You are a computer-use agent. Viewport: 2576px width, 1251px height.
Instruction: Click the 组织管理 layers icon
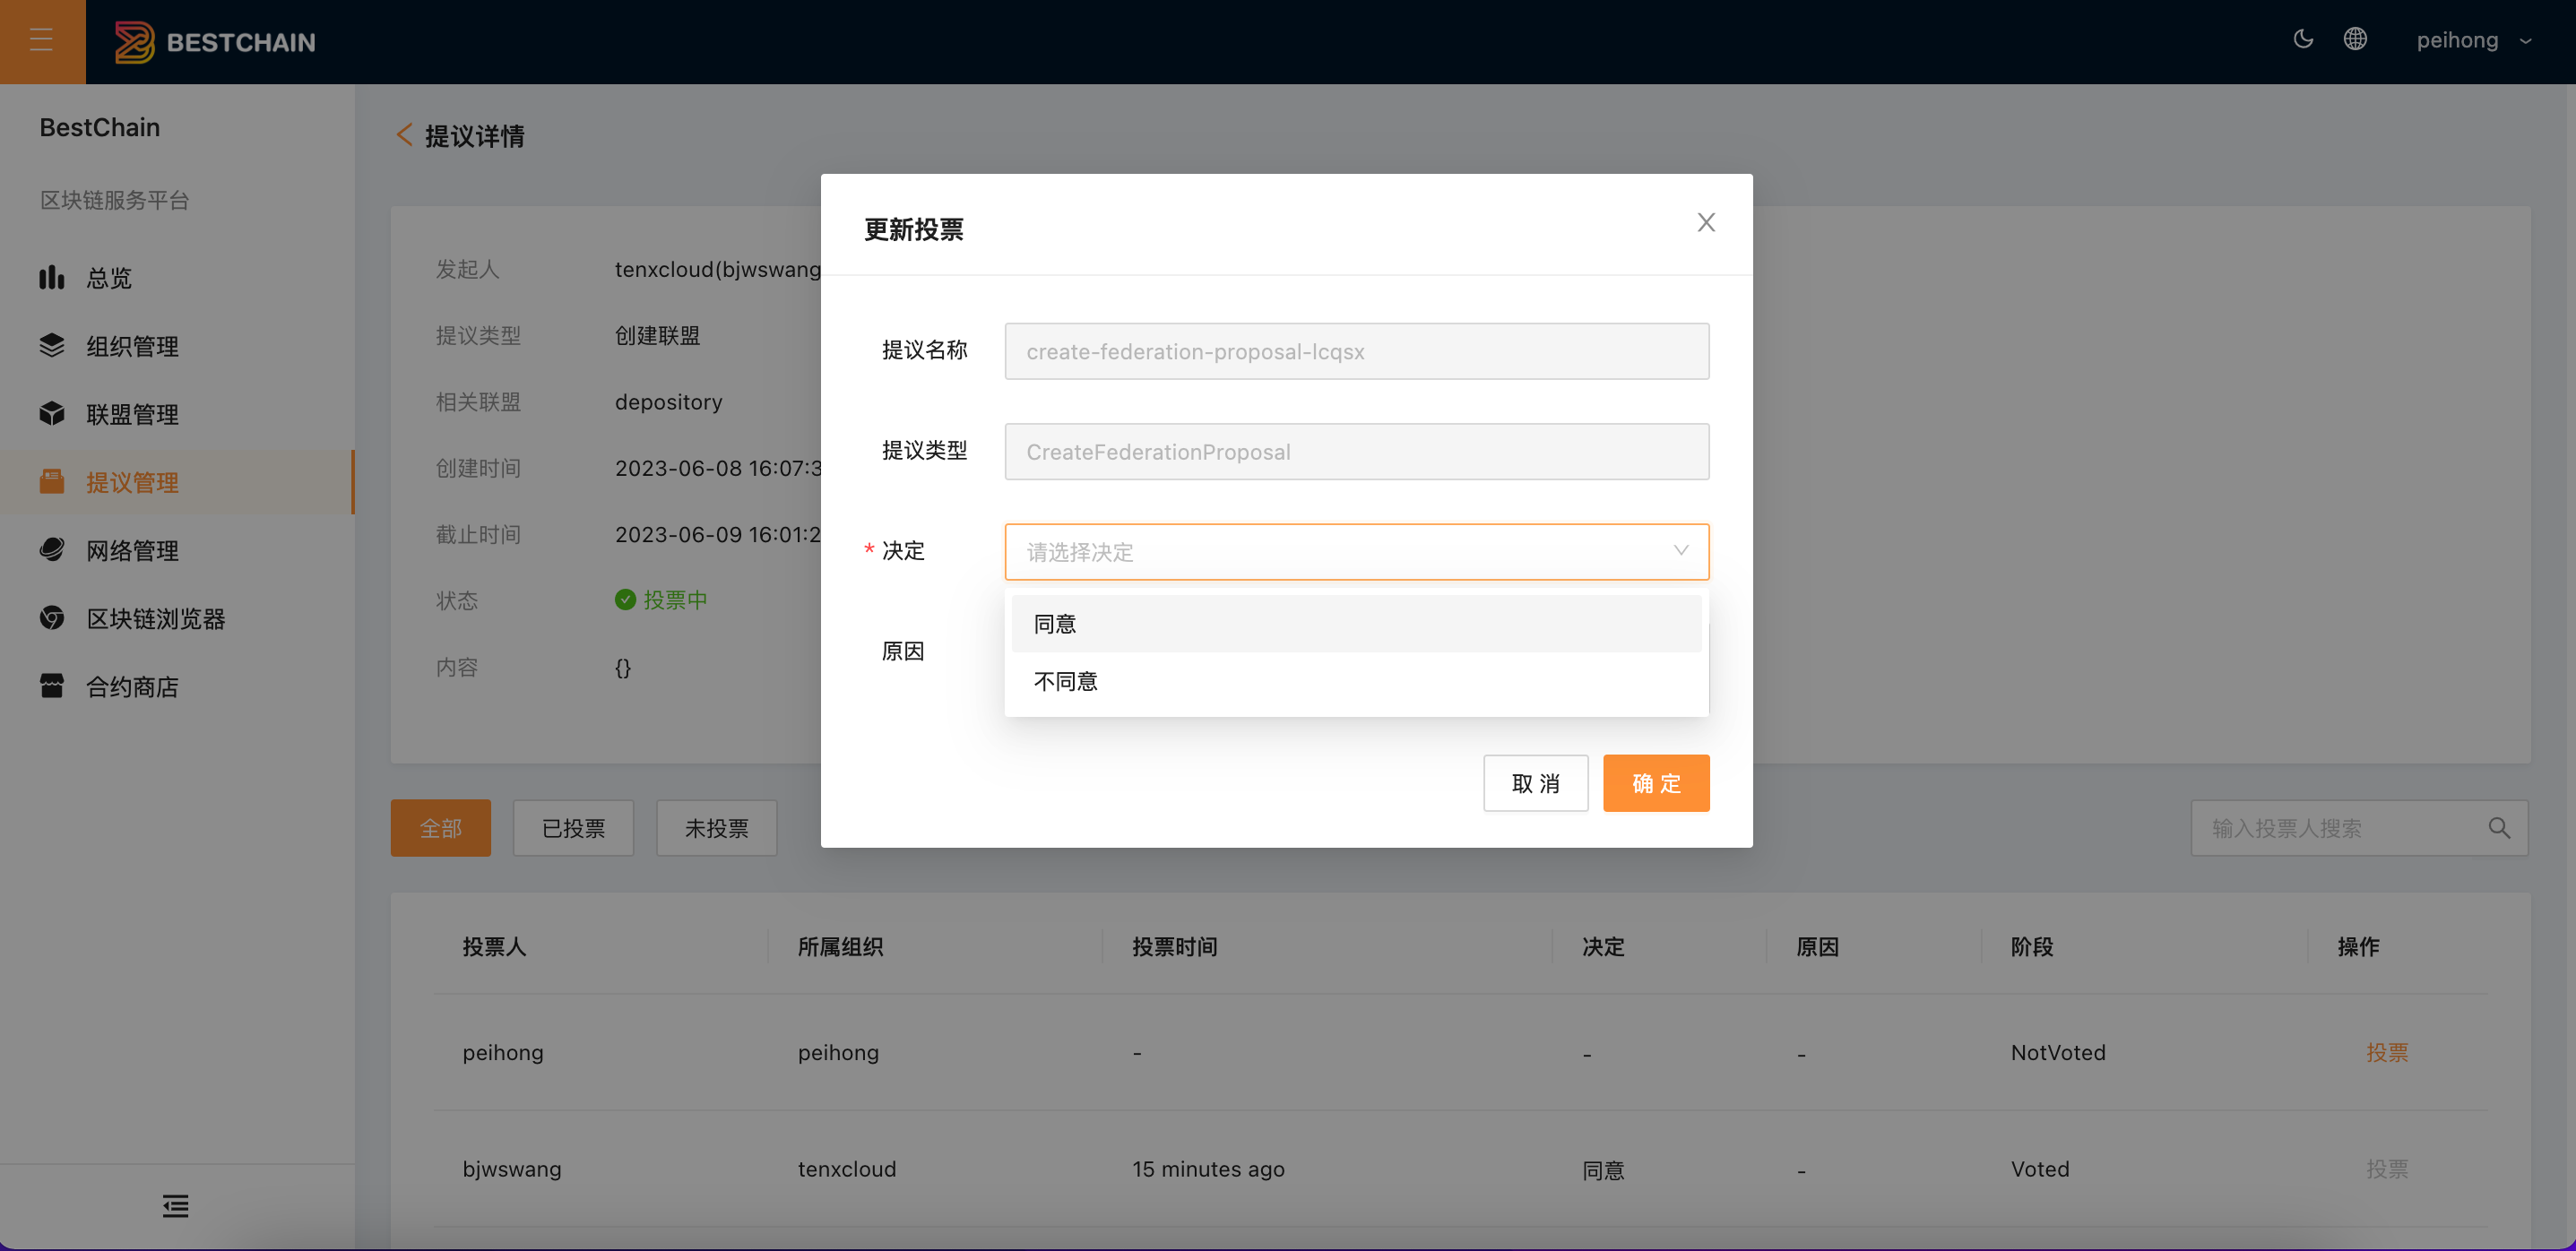(x=52, y=345)
